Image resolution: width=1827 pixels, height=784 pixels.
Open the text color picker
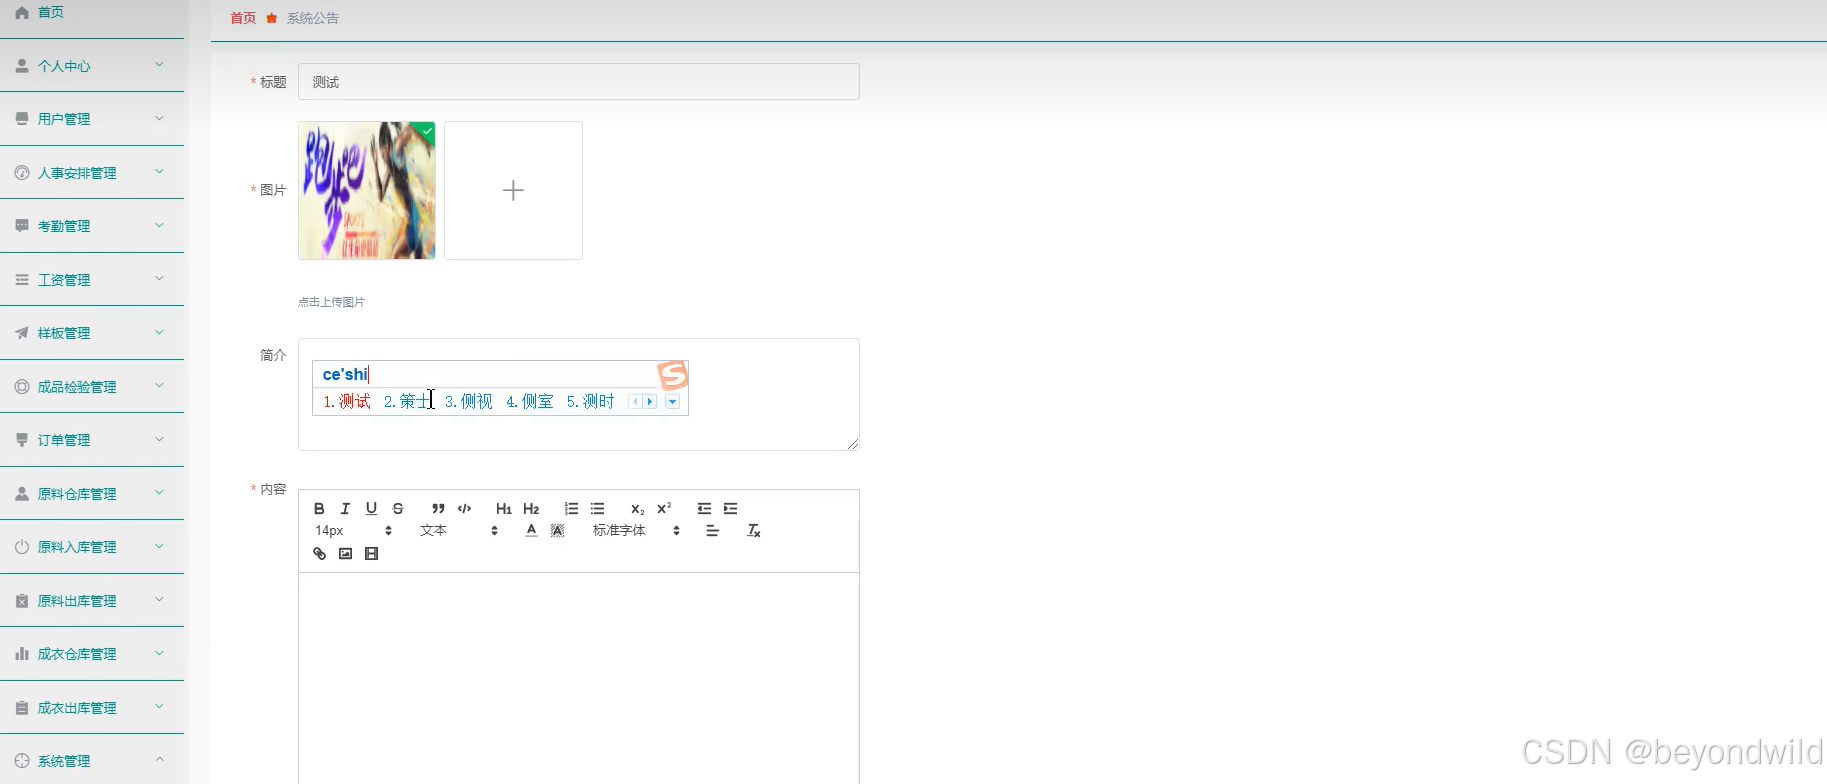[531, 530]
